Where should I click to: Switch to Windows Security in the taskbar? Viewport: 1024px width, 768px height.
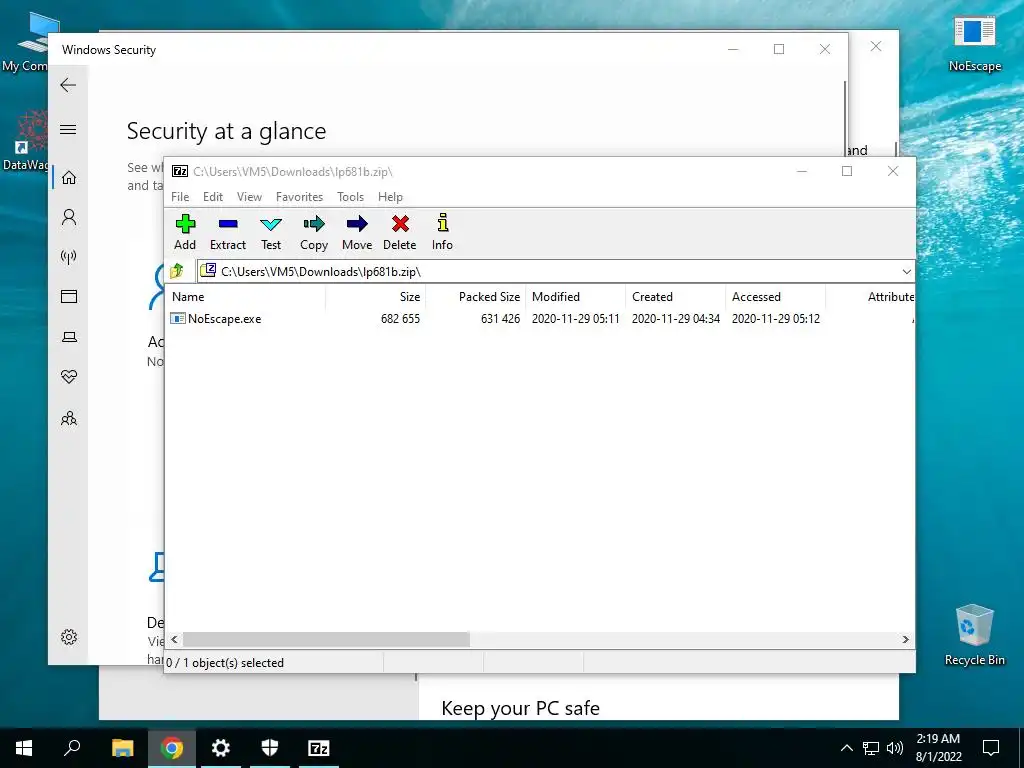coord(270,748)
